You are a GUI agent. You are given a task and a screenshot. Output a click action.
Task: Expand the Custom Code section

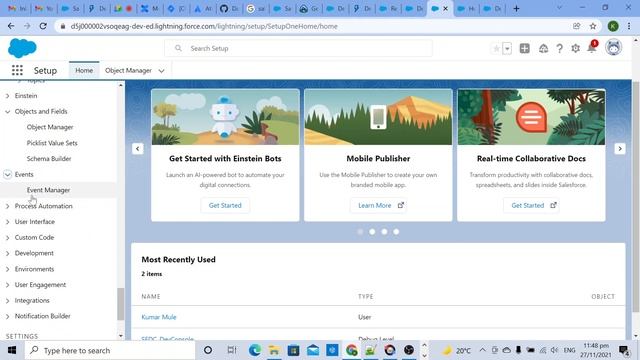tap(7, 238)
